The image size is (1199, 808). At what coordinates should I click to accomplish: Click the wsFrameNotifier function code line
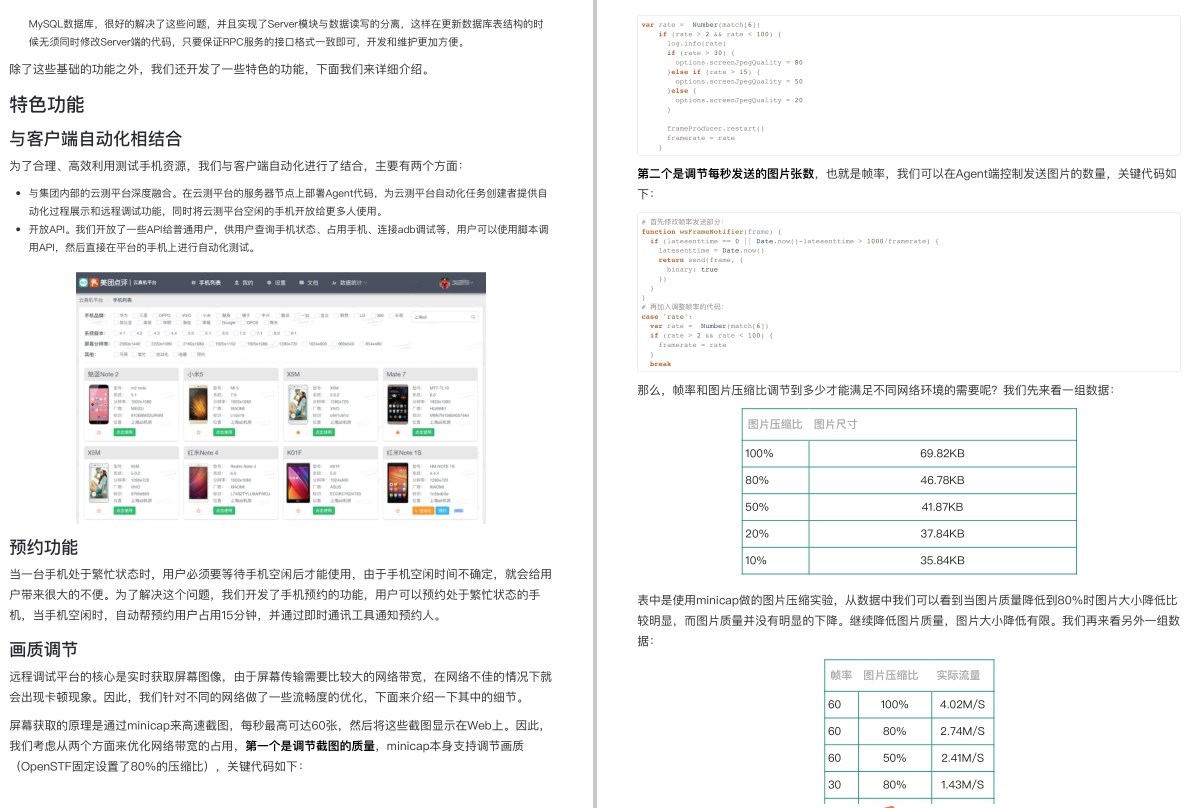[712, 232]
